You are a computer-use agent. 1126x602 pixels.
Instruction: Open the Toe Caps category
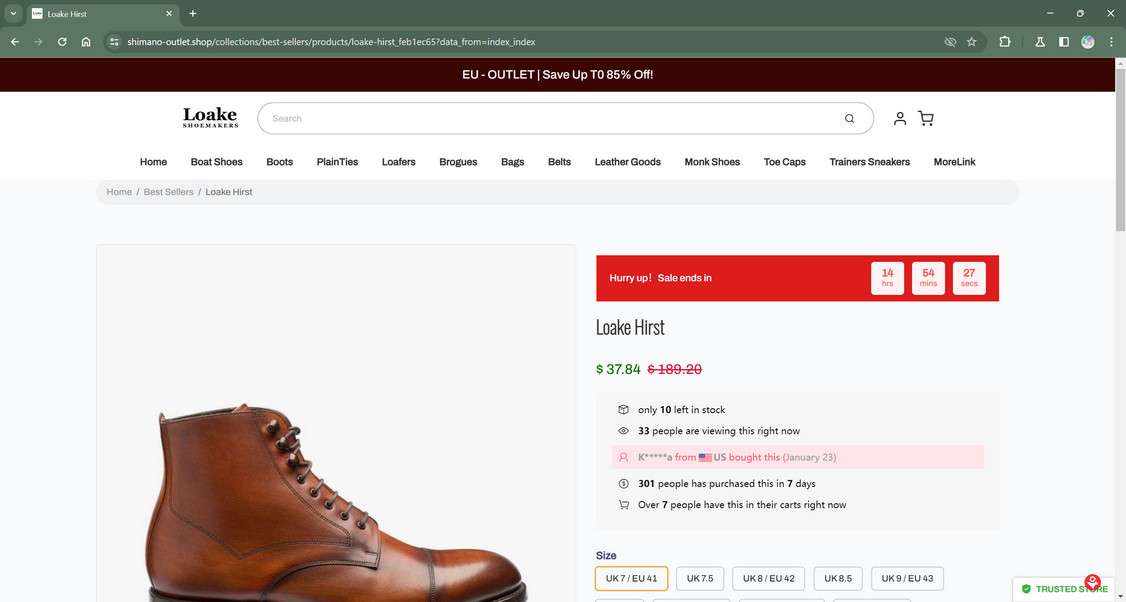tap(785, 162)
